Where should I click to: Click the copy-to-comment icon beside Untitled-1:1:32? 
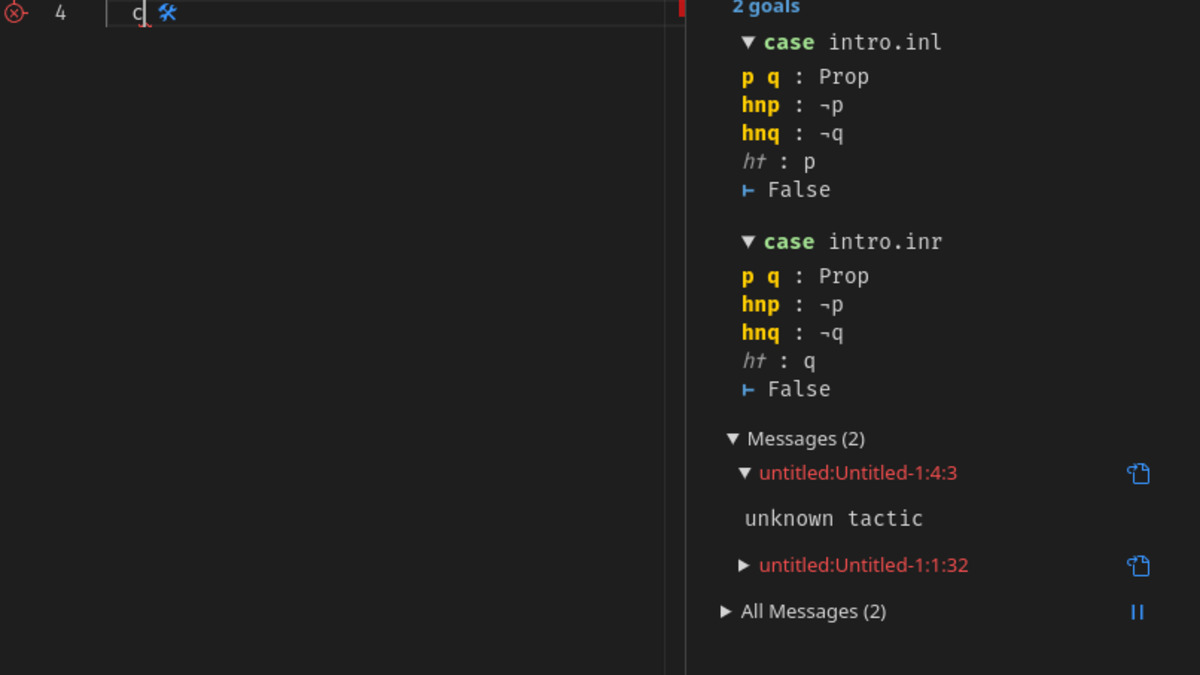coord(1140,565)
